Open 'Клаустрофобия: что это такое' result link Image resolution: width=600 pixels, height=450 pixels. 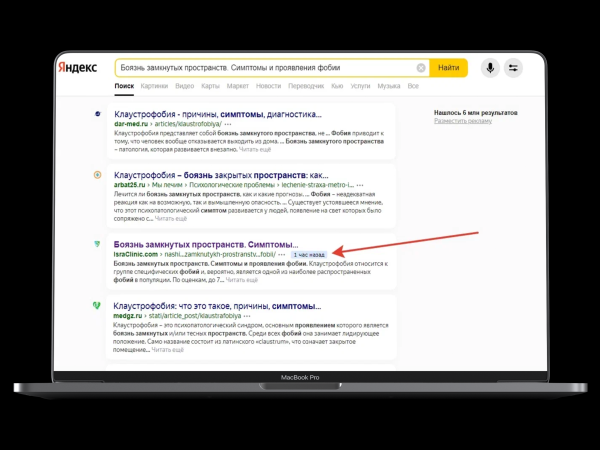(217, 305)
